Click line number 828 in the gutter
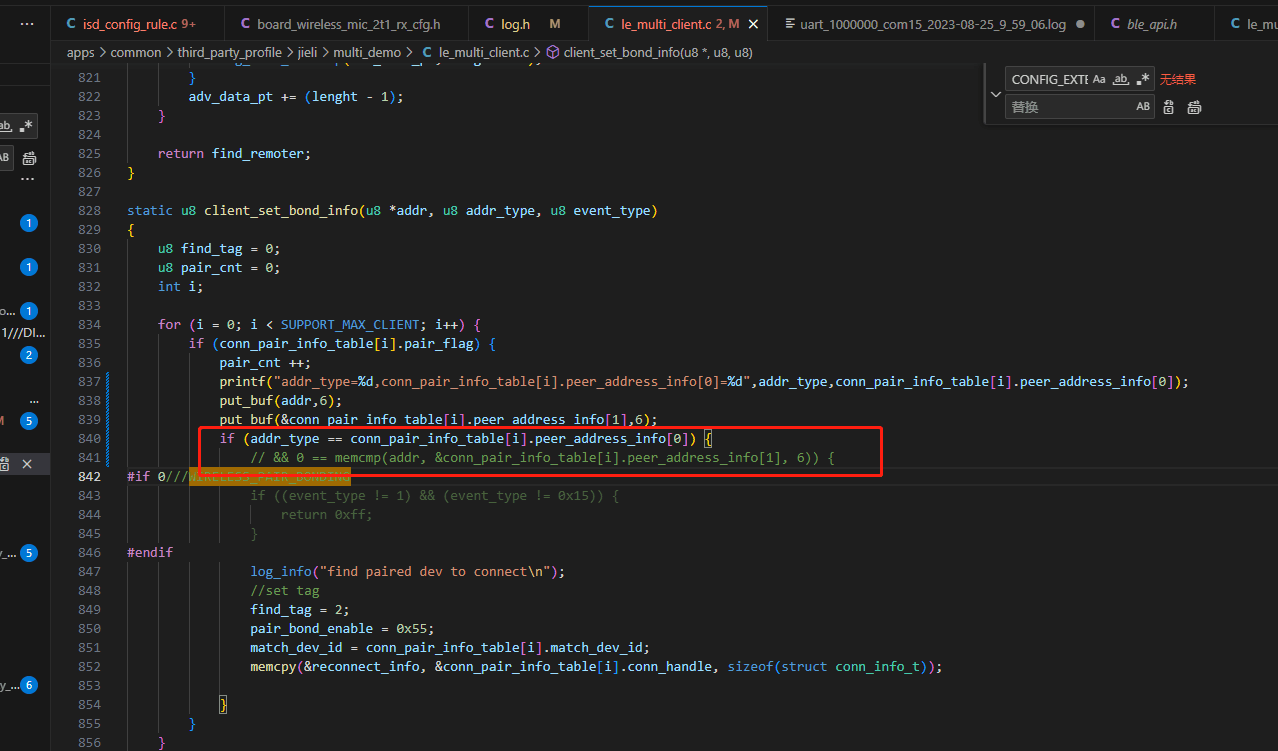 [89, 211]
